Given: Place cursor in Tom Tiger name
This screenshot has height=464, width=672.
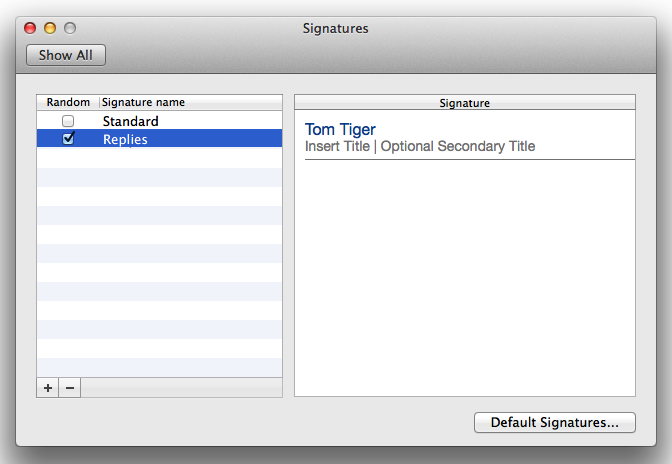Looking at the screenshot, I should coord(340,129).
